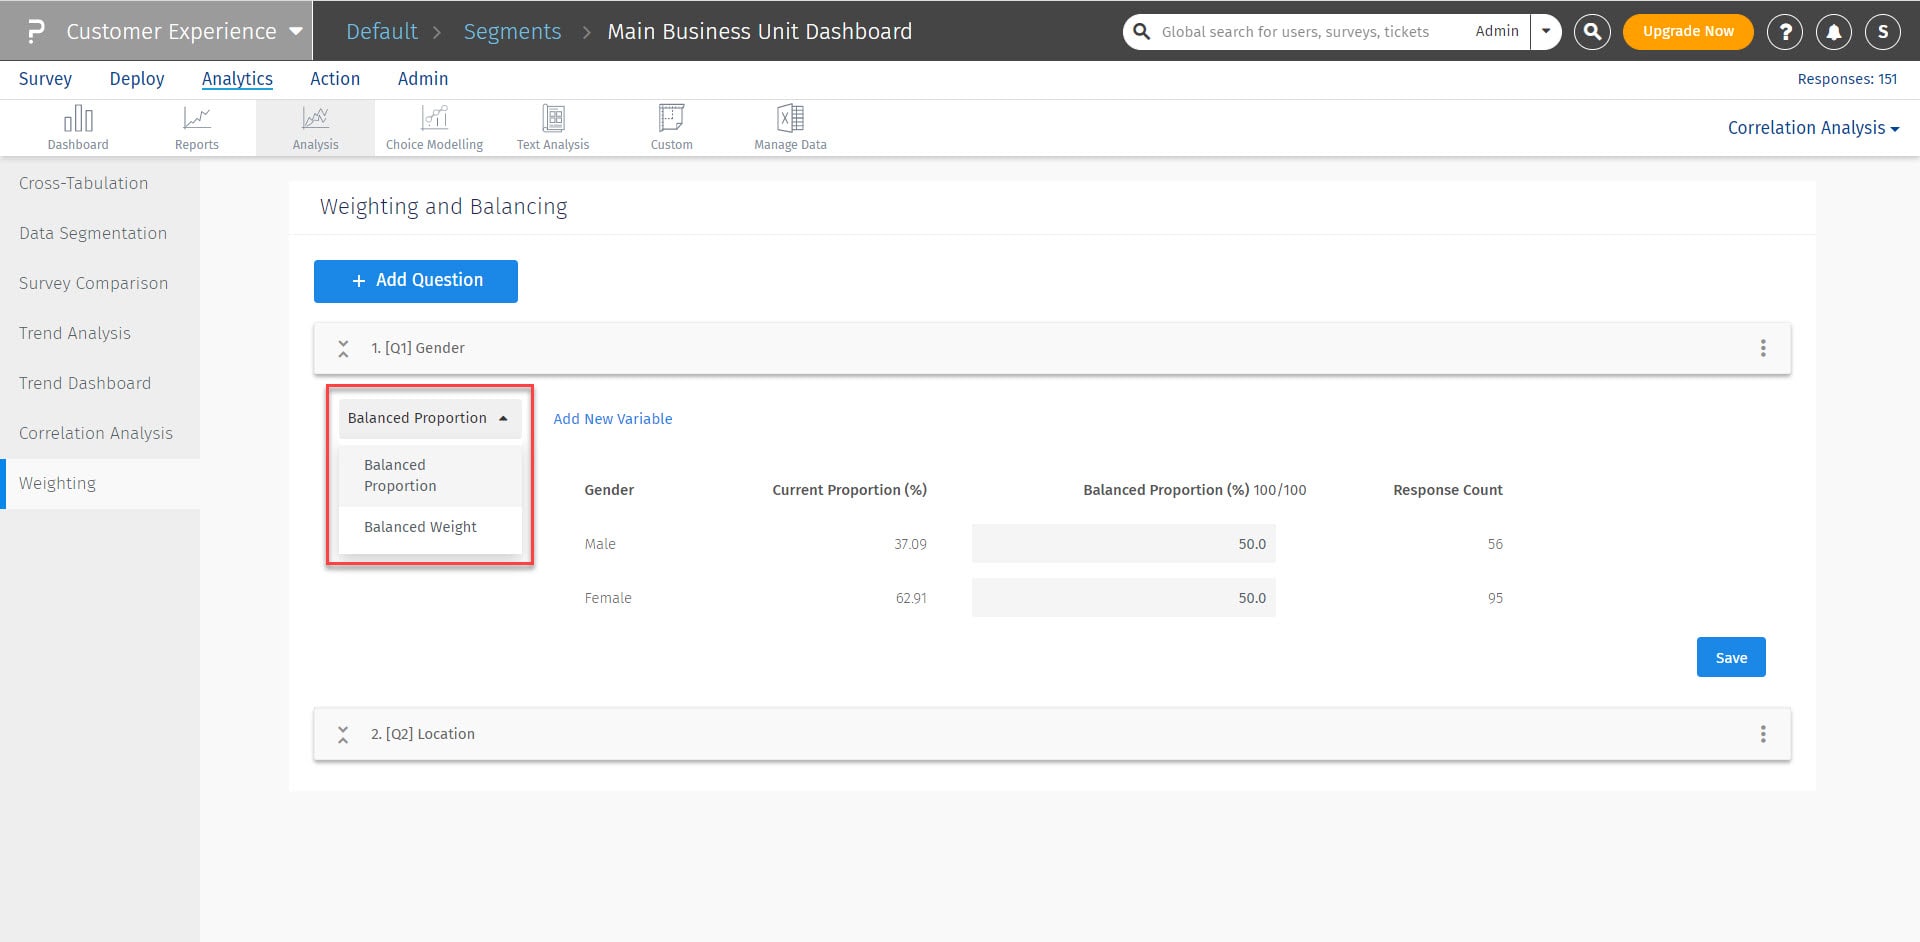Expand the Q2 Location question panel
The height and width of the screenshot is (942, 1920).
pos(343,734)
